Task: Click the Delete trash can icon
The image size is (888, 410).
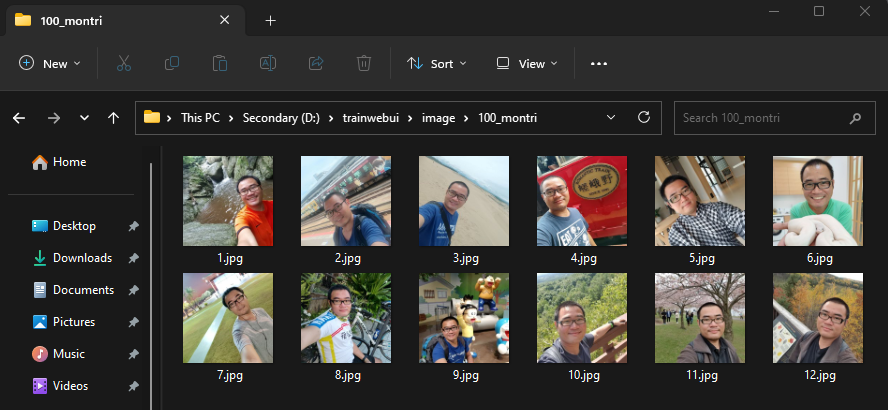Action: click(364, 63)
